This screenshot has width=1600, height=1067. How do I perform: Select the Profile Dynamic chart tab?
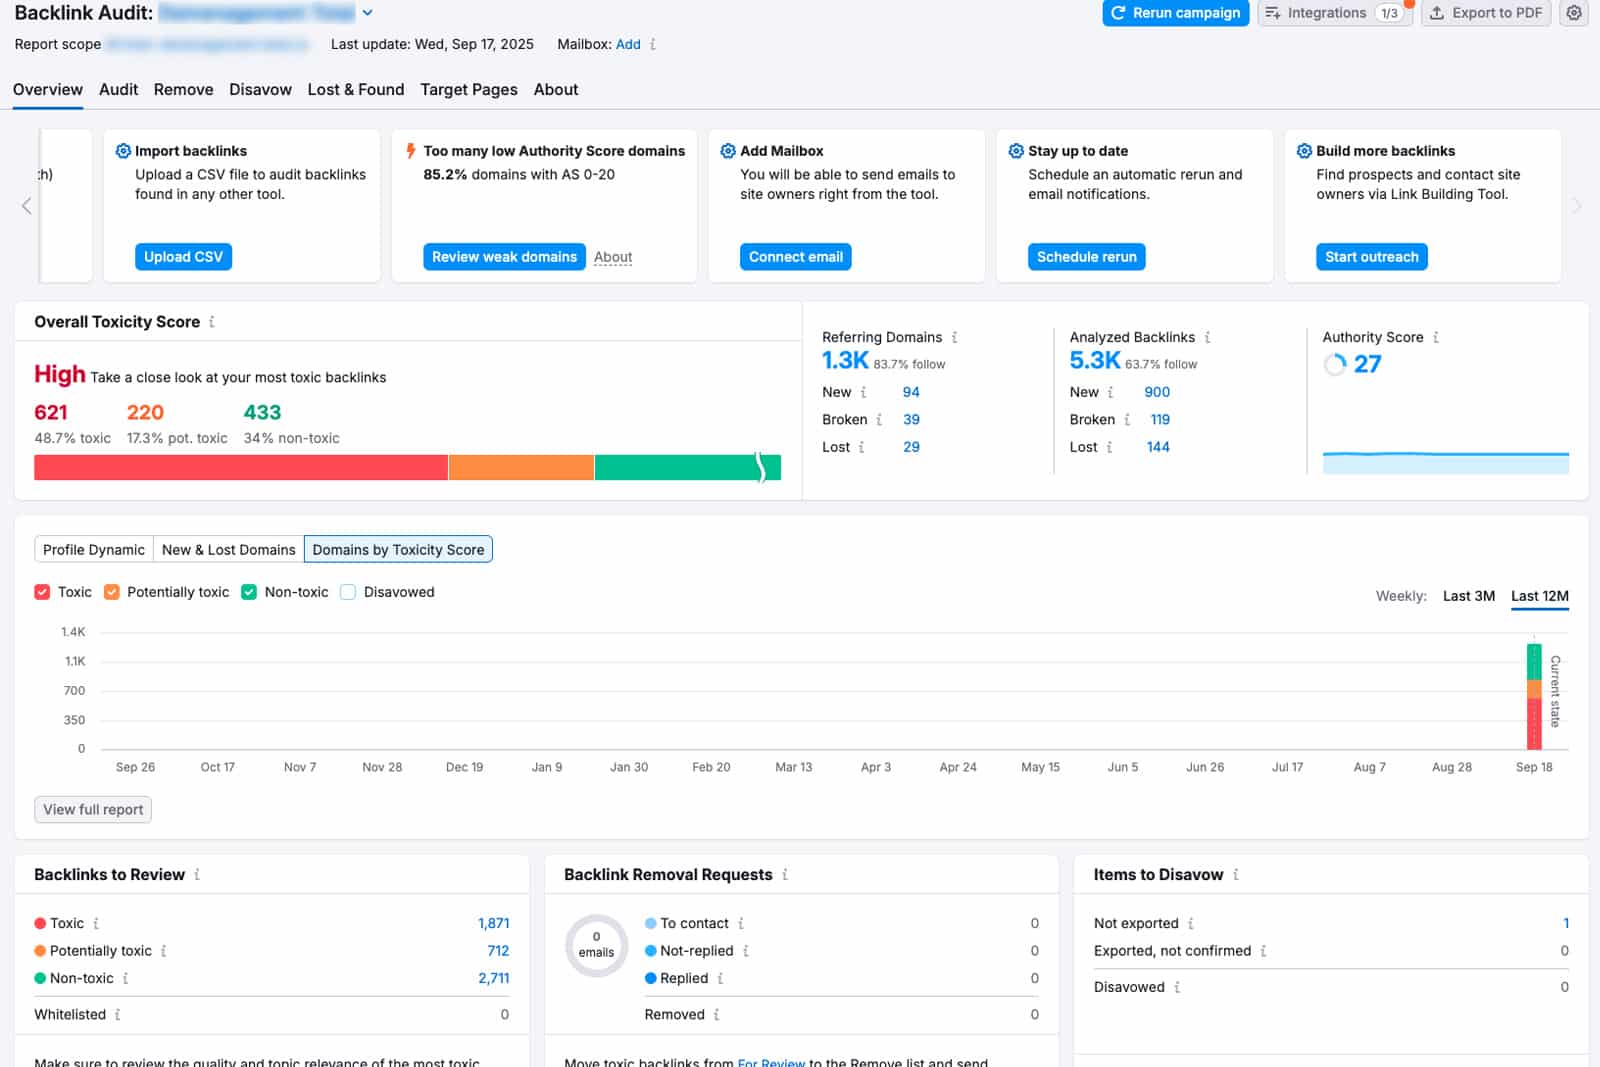94,550
